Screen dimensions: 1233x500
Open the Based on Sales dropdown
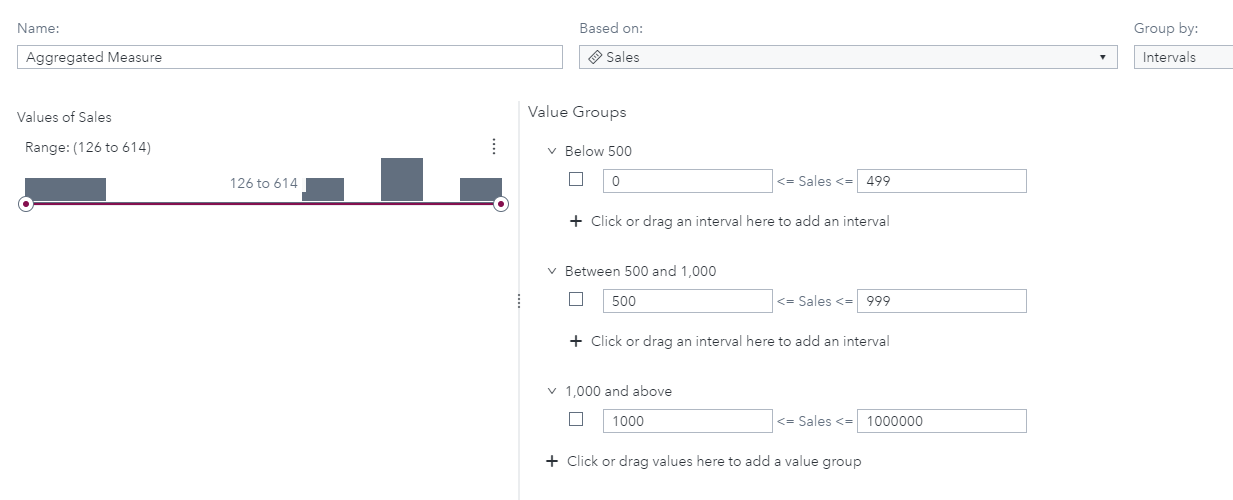1102,58
